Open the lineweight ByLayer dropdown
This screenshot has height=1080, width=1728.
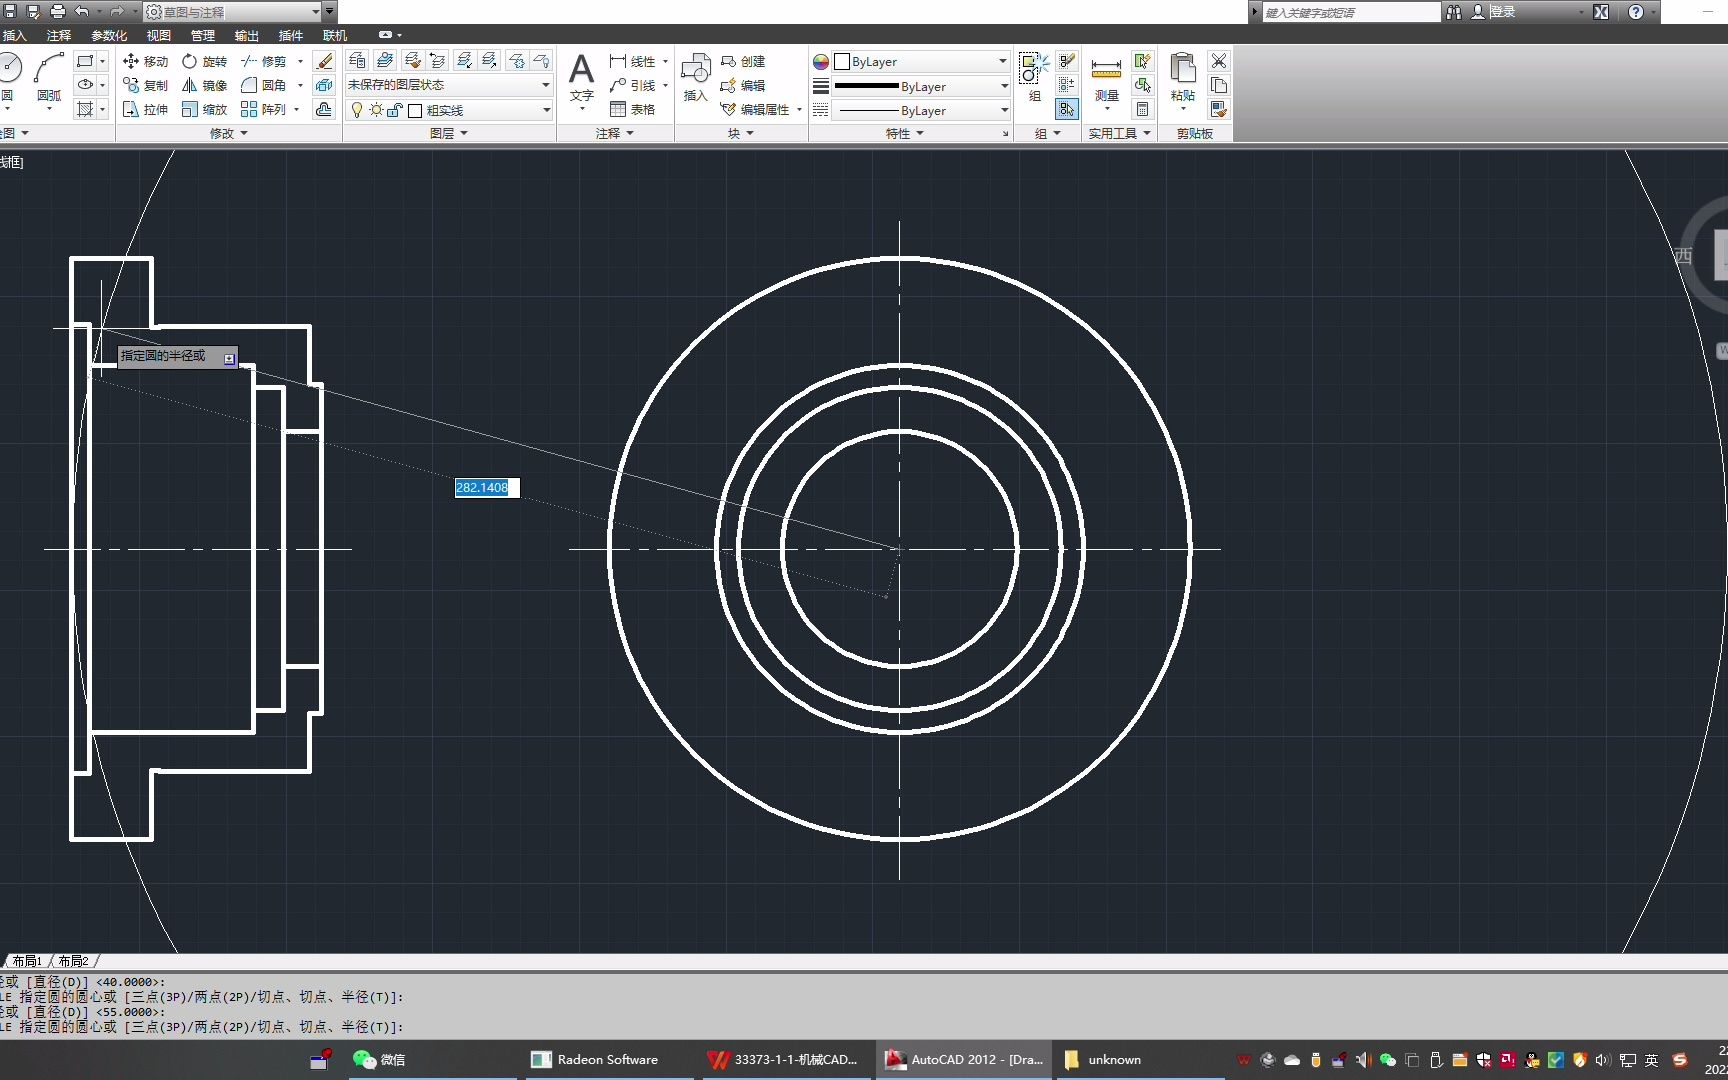pos(921,86)
